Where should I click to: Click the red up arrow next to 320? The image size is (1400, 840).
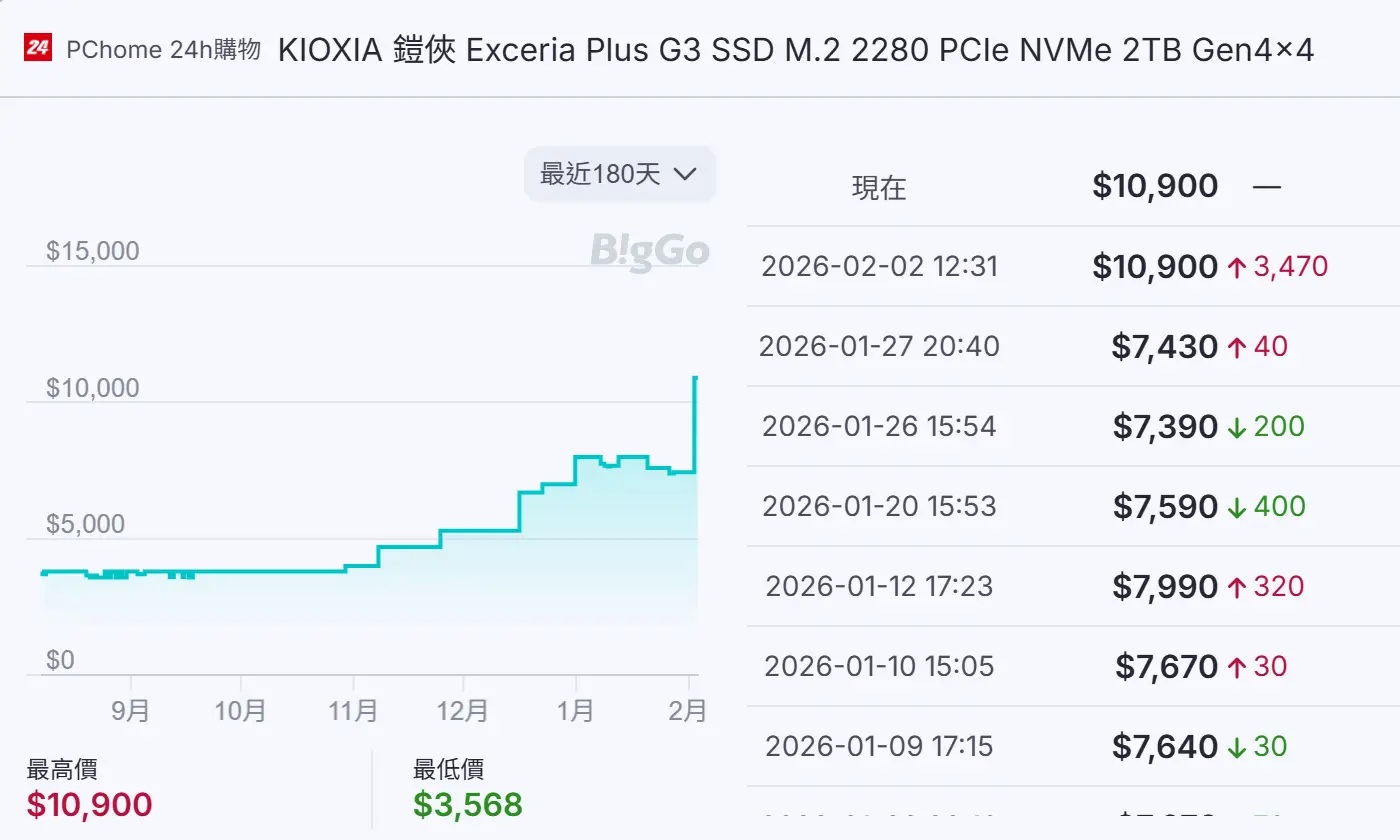[1237, 587]
